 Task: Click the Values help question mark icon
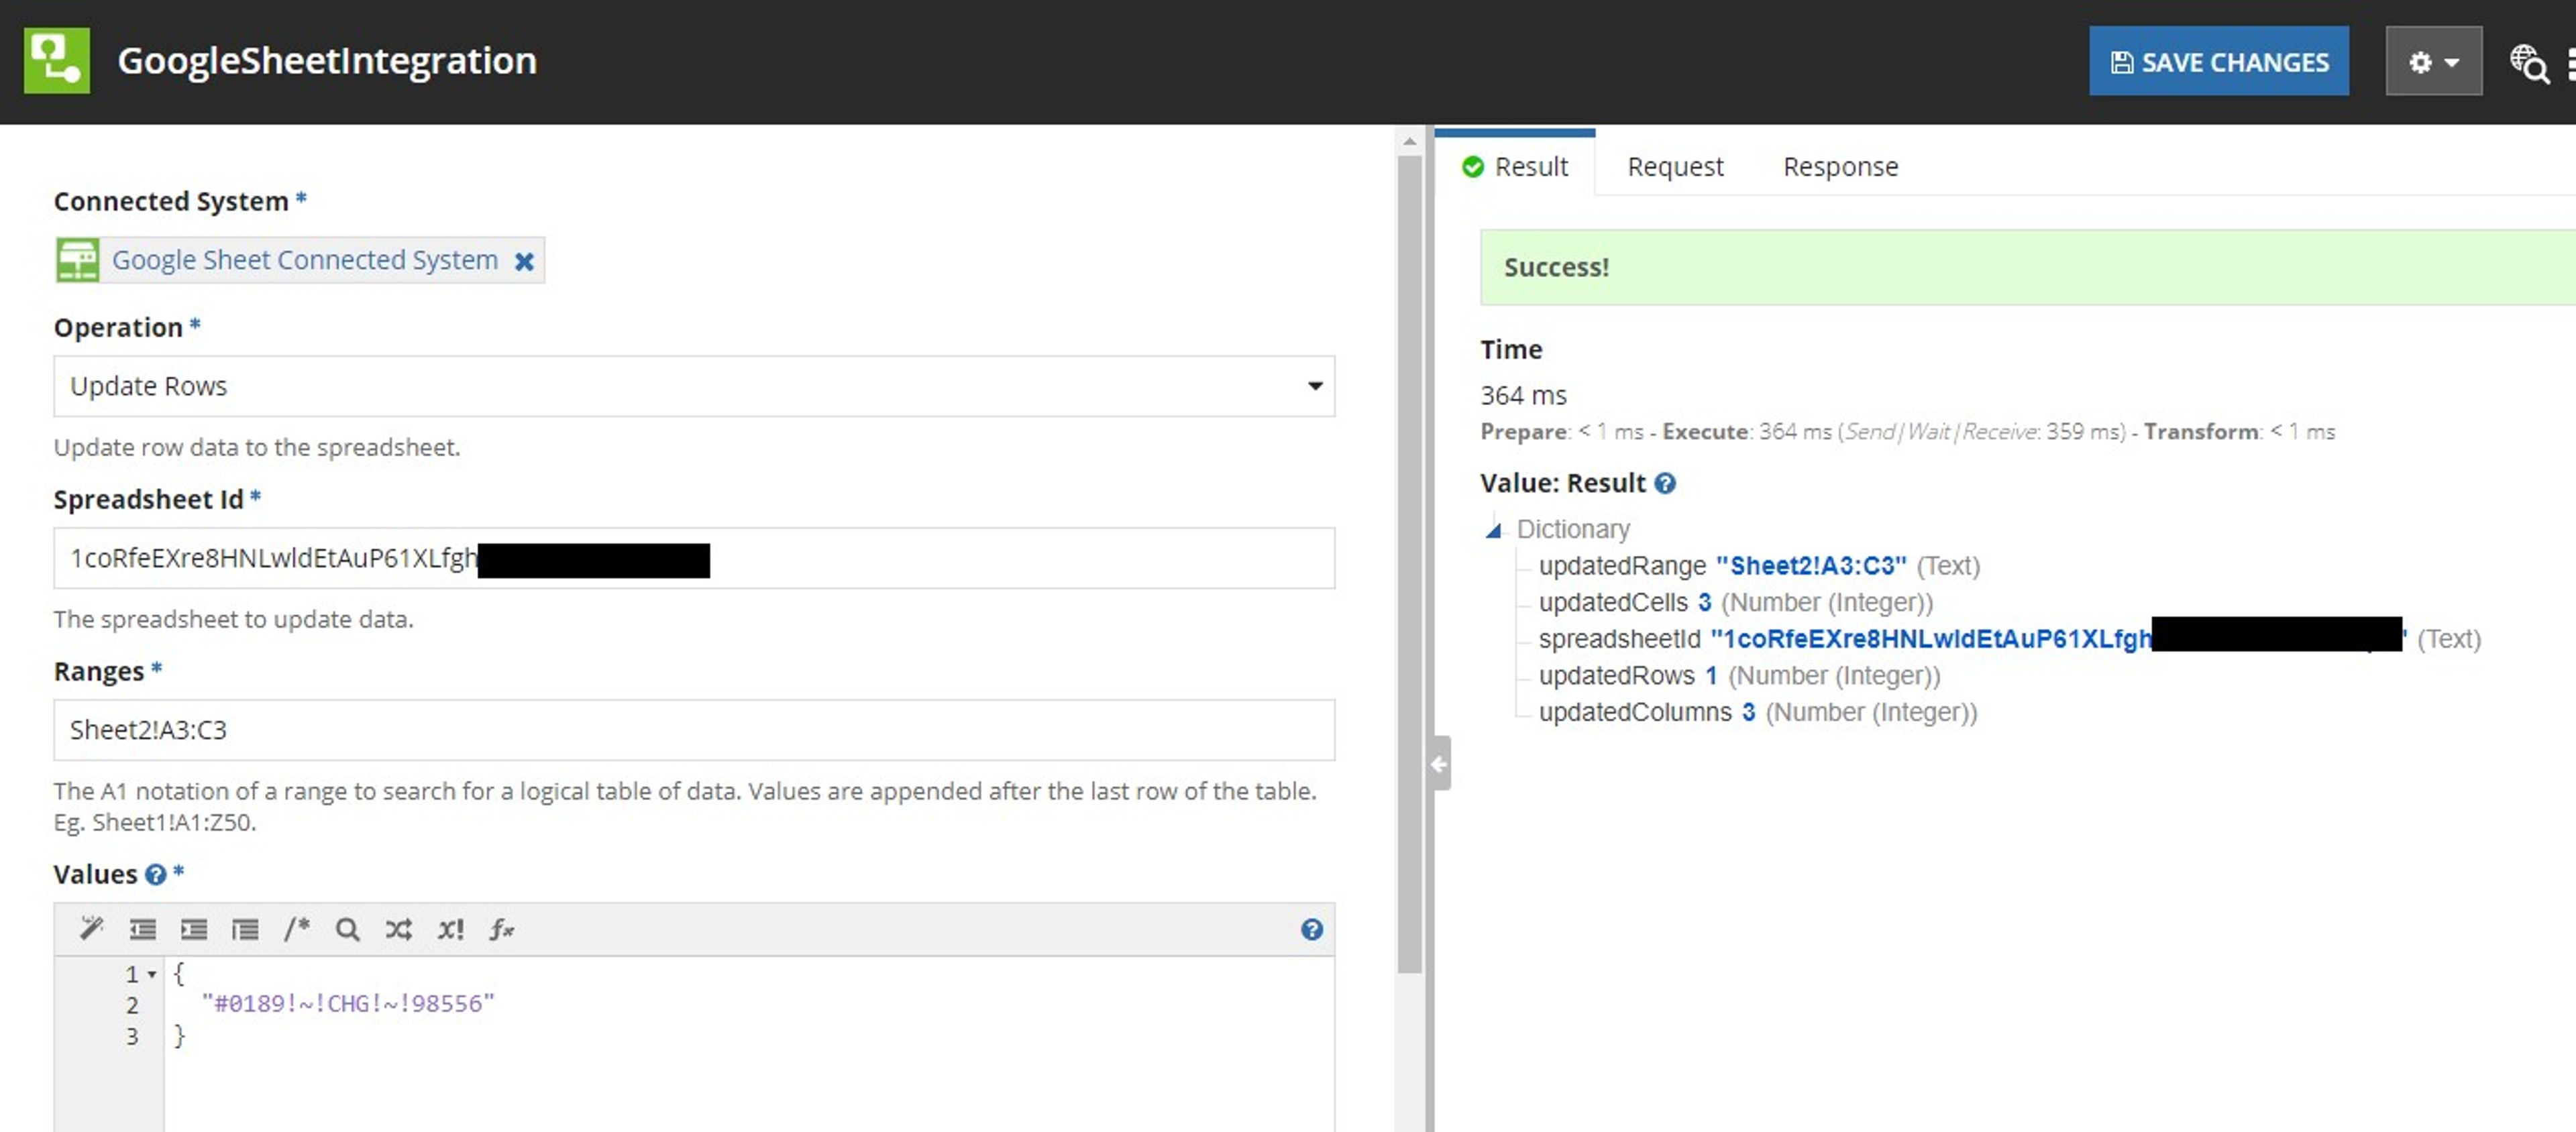click(x=155, y=874)
